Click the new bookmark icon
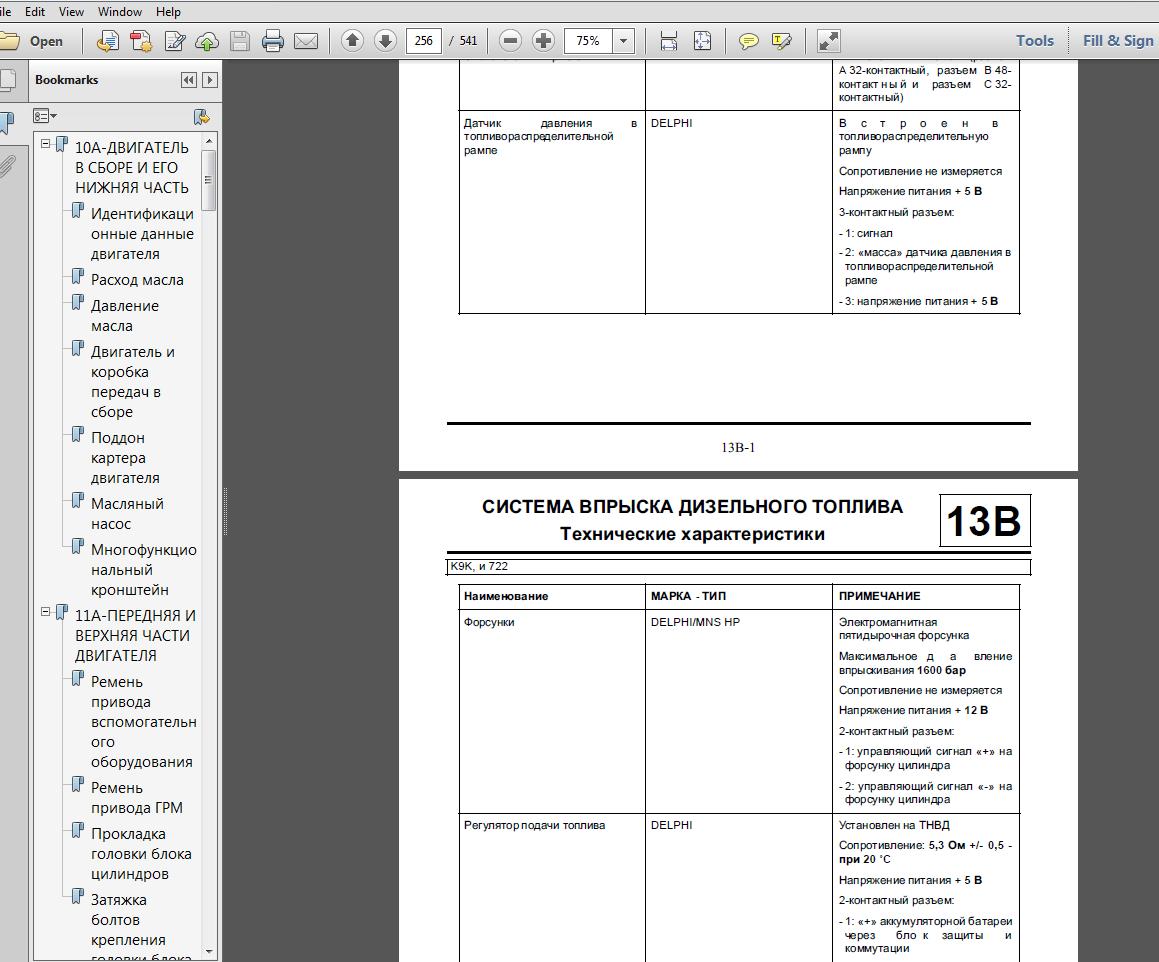The image size is (1159, 962). (201, 117)
